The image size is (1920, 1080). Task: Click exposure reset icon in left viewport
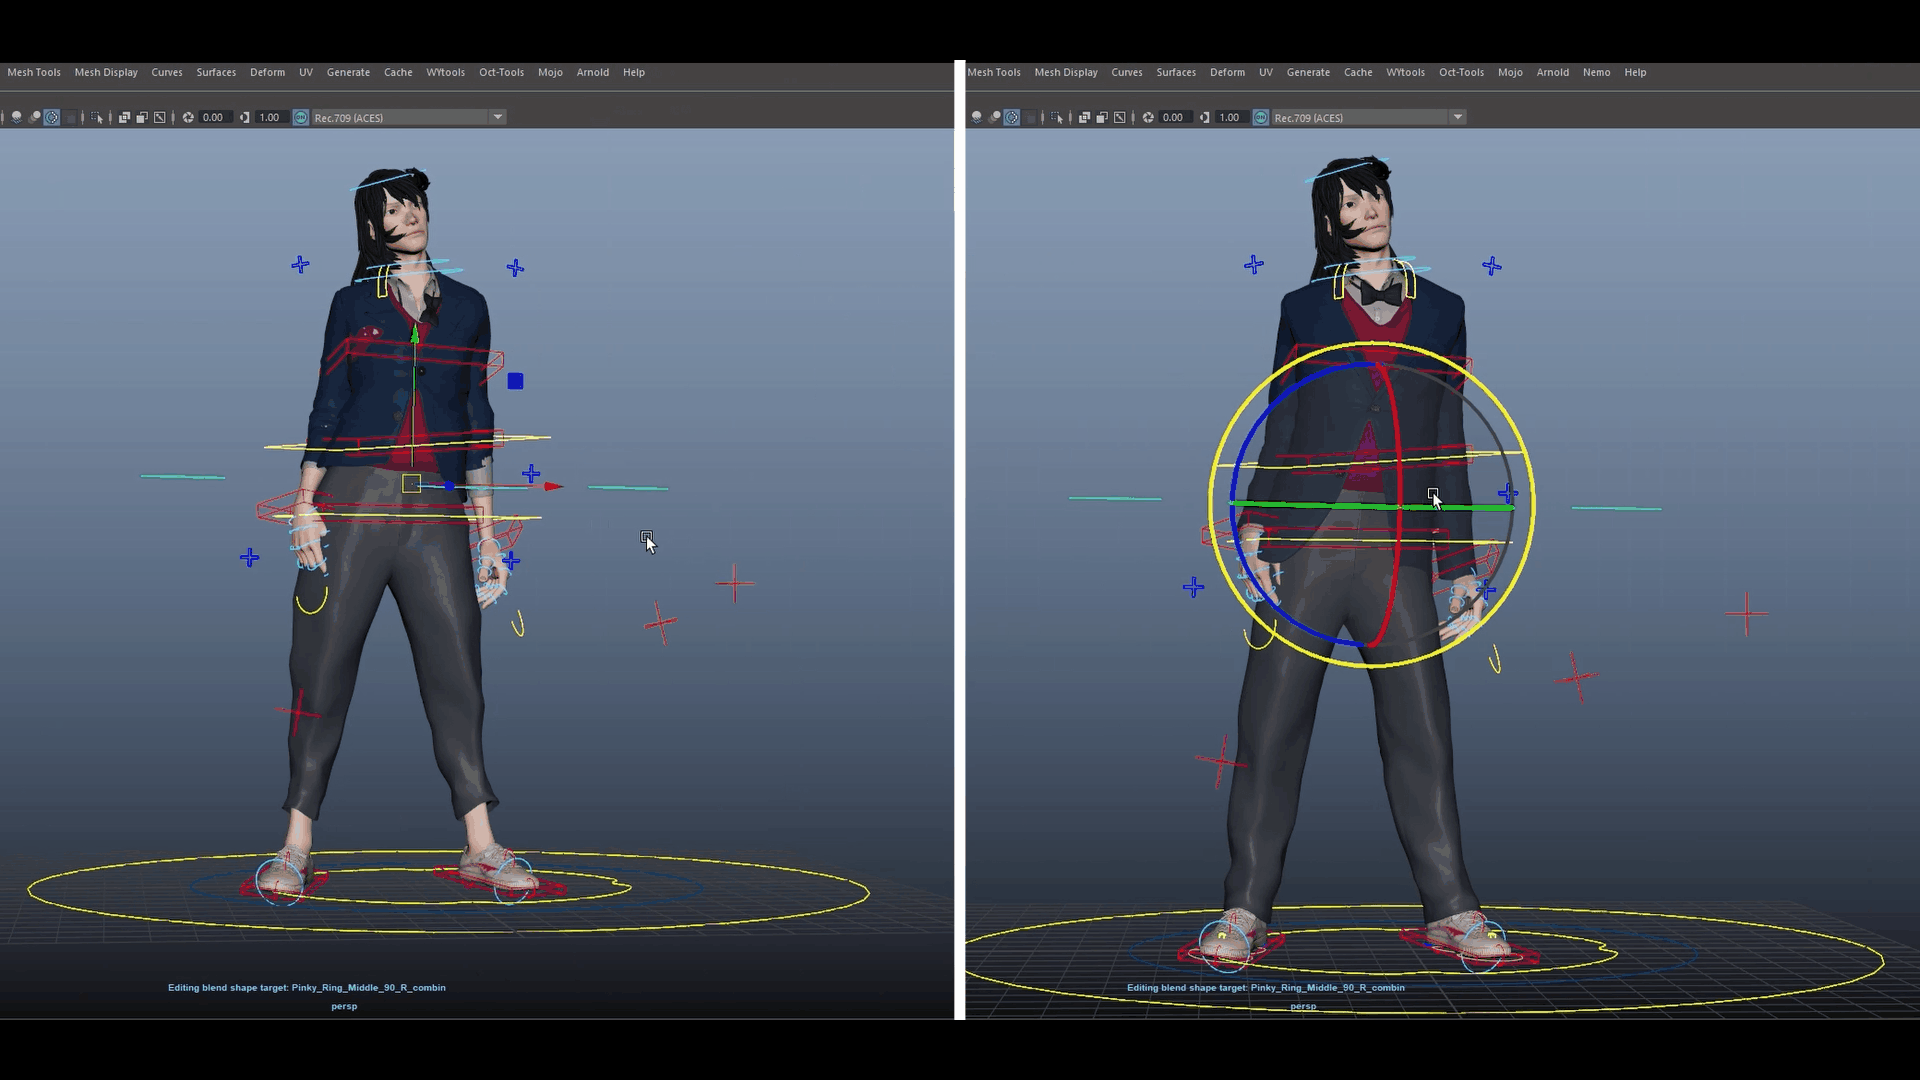point(188,117)
